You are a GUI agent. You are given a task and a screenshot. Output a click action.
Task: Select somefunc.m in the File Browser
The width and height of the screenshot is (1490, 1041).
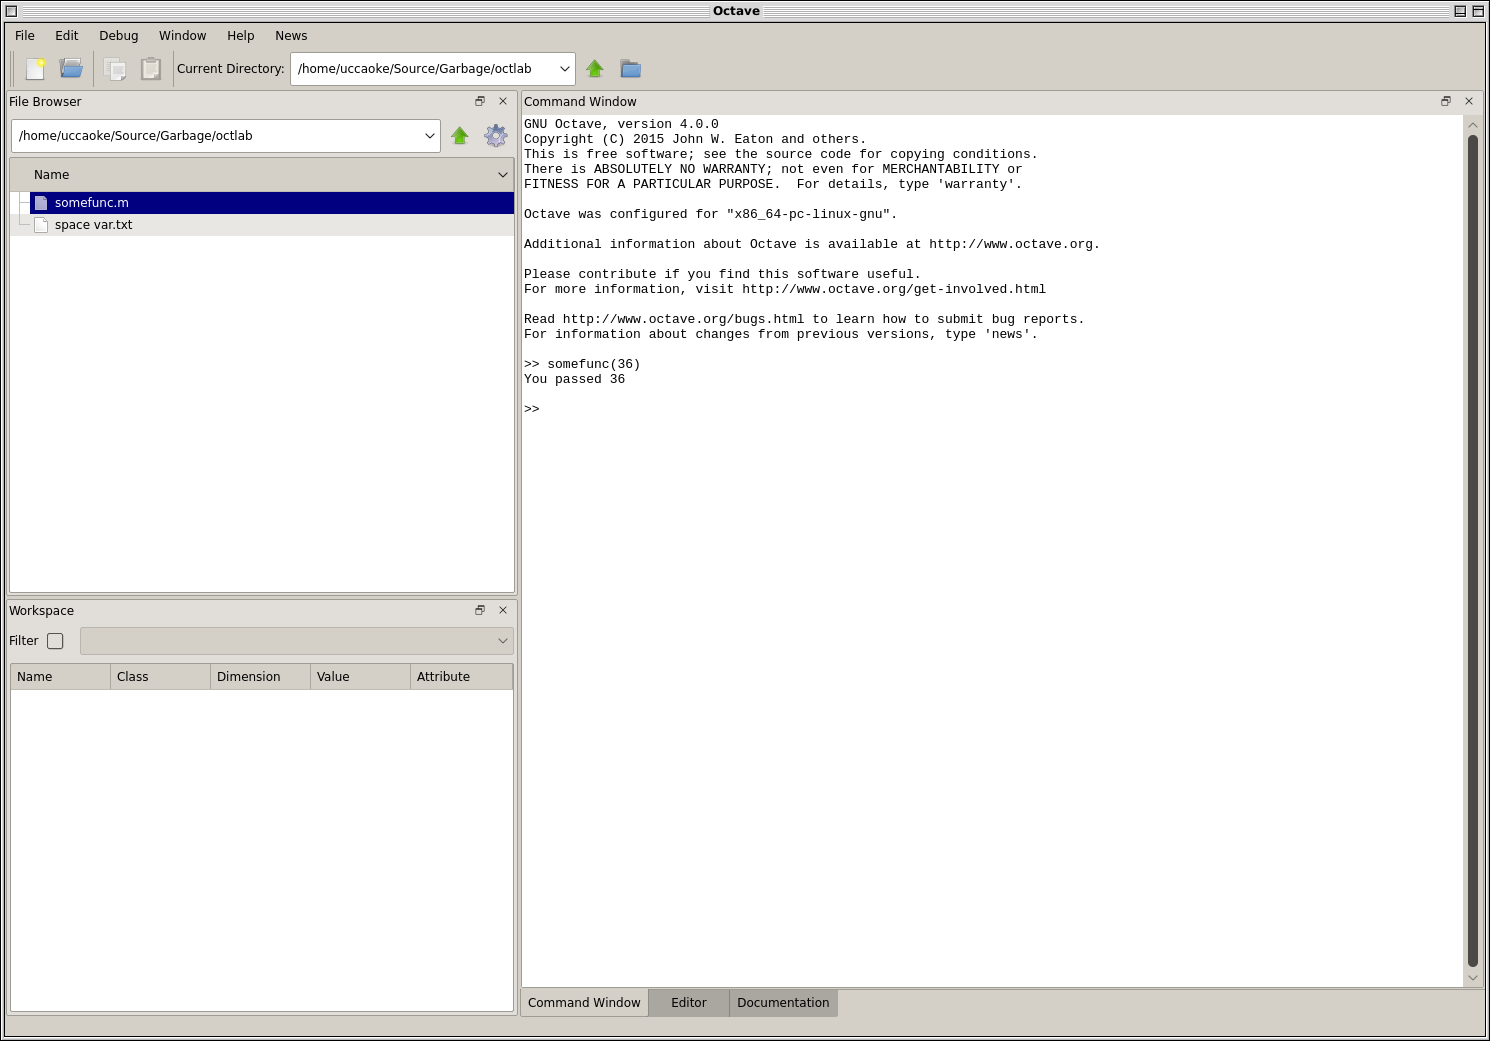click(272, 203)
